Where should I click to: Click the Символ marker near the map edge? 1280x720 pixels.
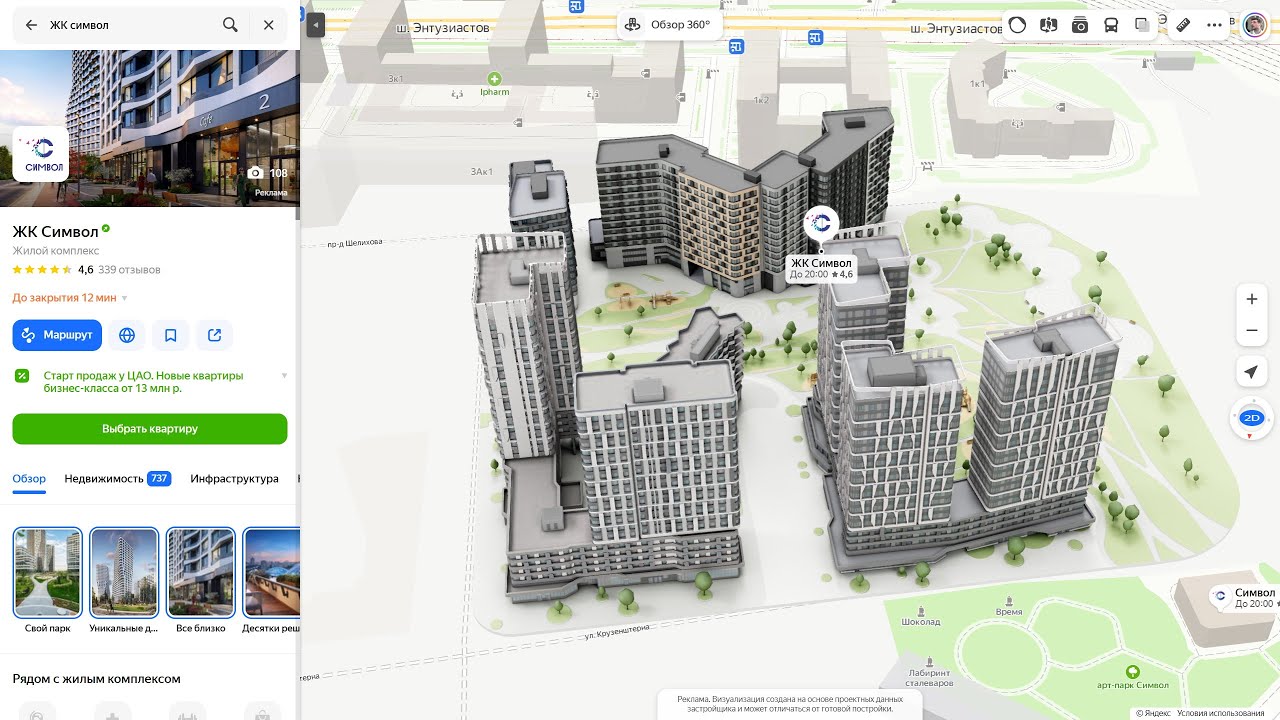pos(1219,597)
